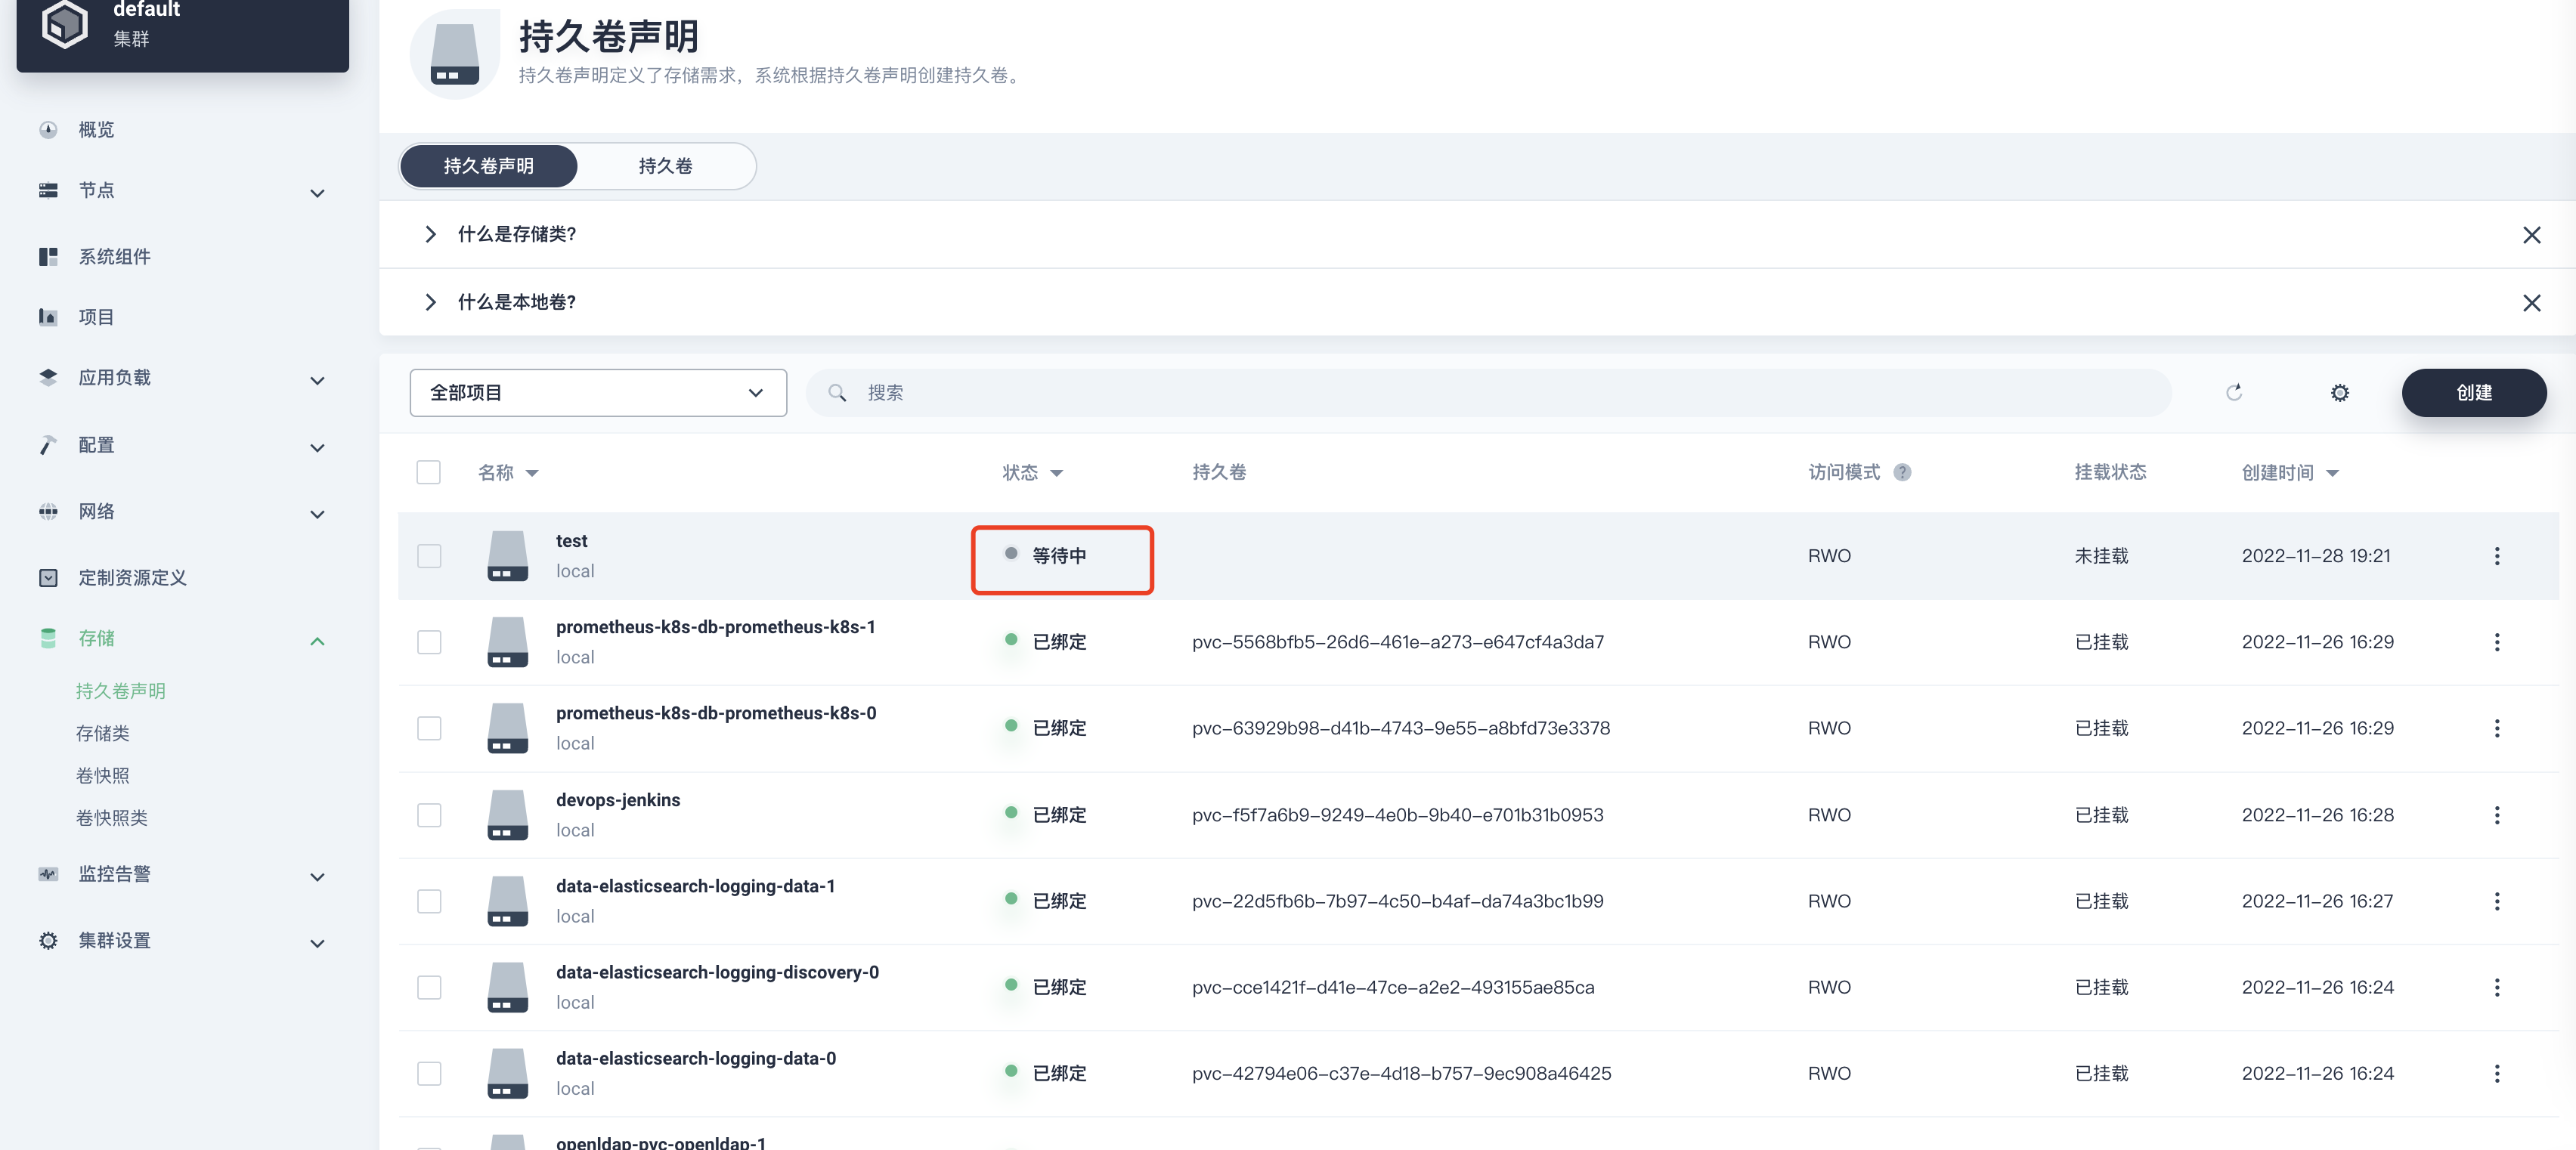Screen dimensions: 2576x1150
Task: Open 系统组件 from the sidebar icon
Action: point(48,257)
